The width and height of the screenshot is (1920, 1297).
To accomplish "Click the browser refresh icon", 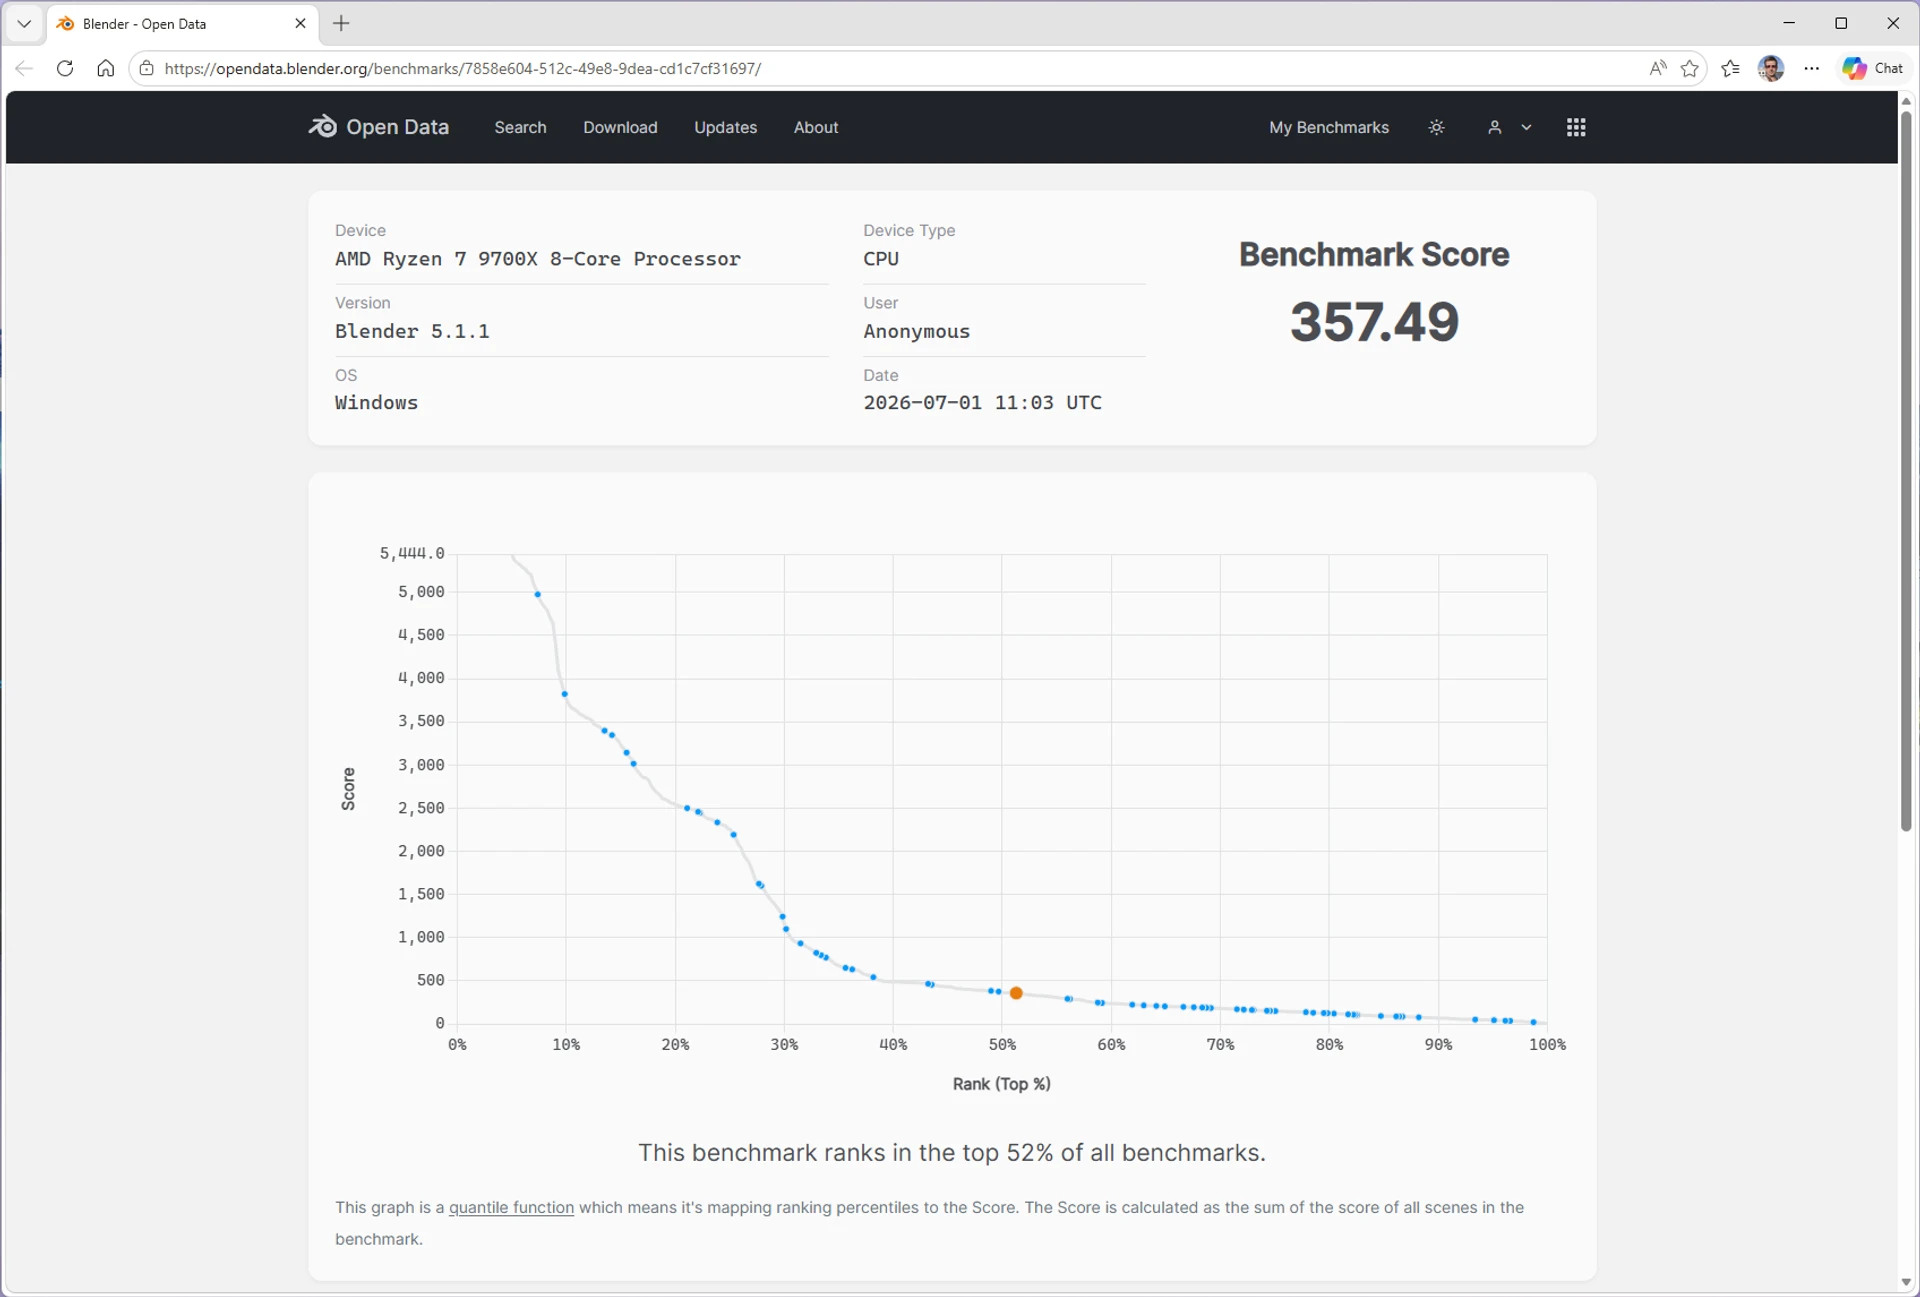I will 65,68.
